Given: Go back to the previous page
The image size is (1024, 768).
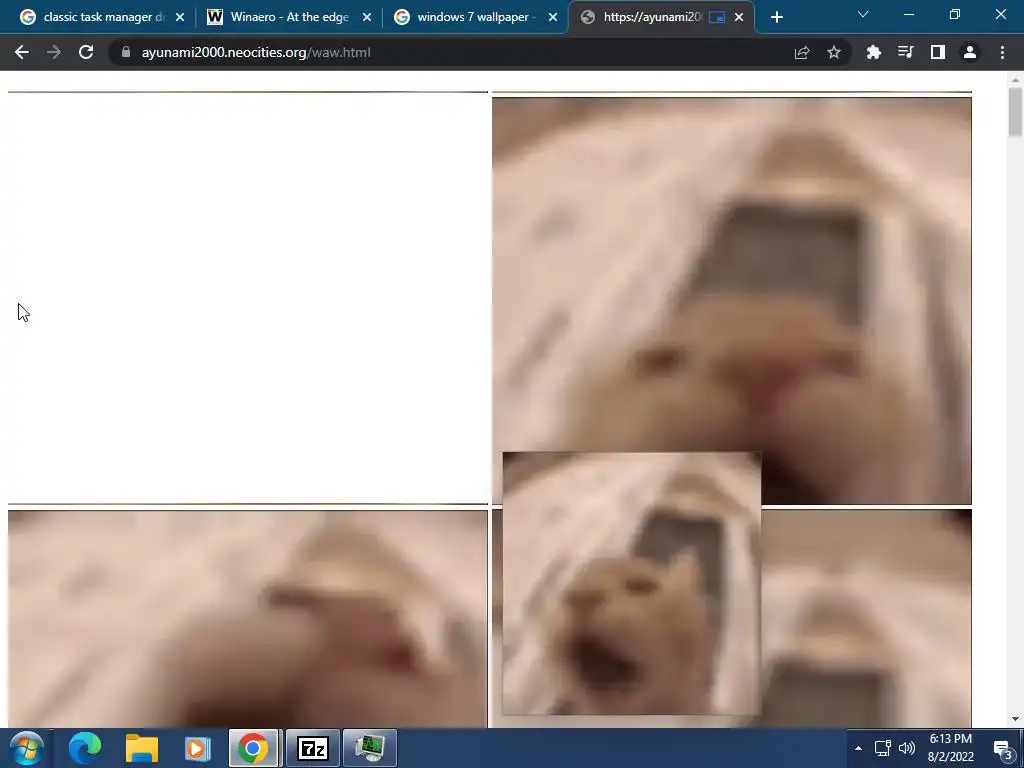Looking at the screenshot, I should [22, 52].
